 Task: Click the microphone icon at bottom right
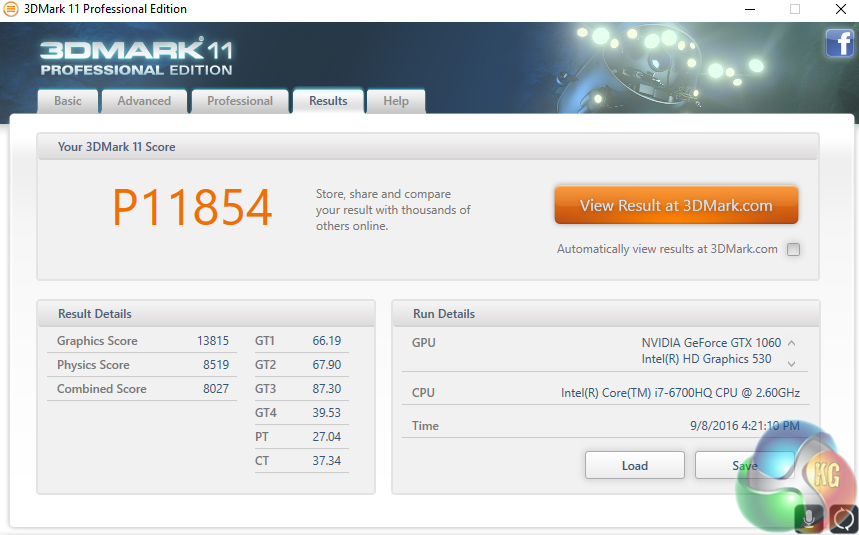pyautogui.click(x=809, y=519)
